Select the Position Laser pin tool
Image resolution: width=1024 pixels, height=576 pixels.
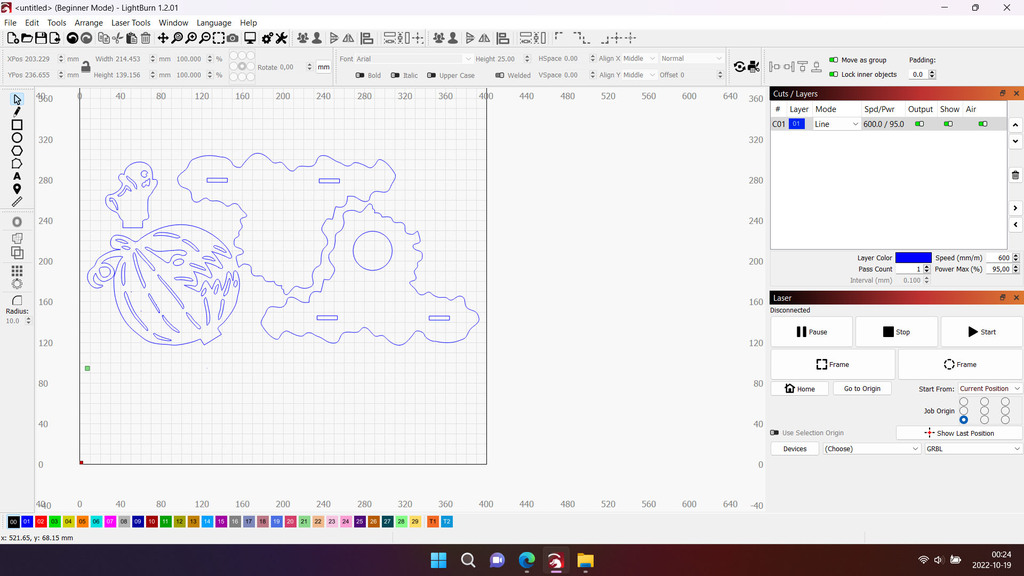click(17, 189)
